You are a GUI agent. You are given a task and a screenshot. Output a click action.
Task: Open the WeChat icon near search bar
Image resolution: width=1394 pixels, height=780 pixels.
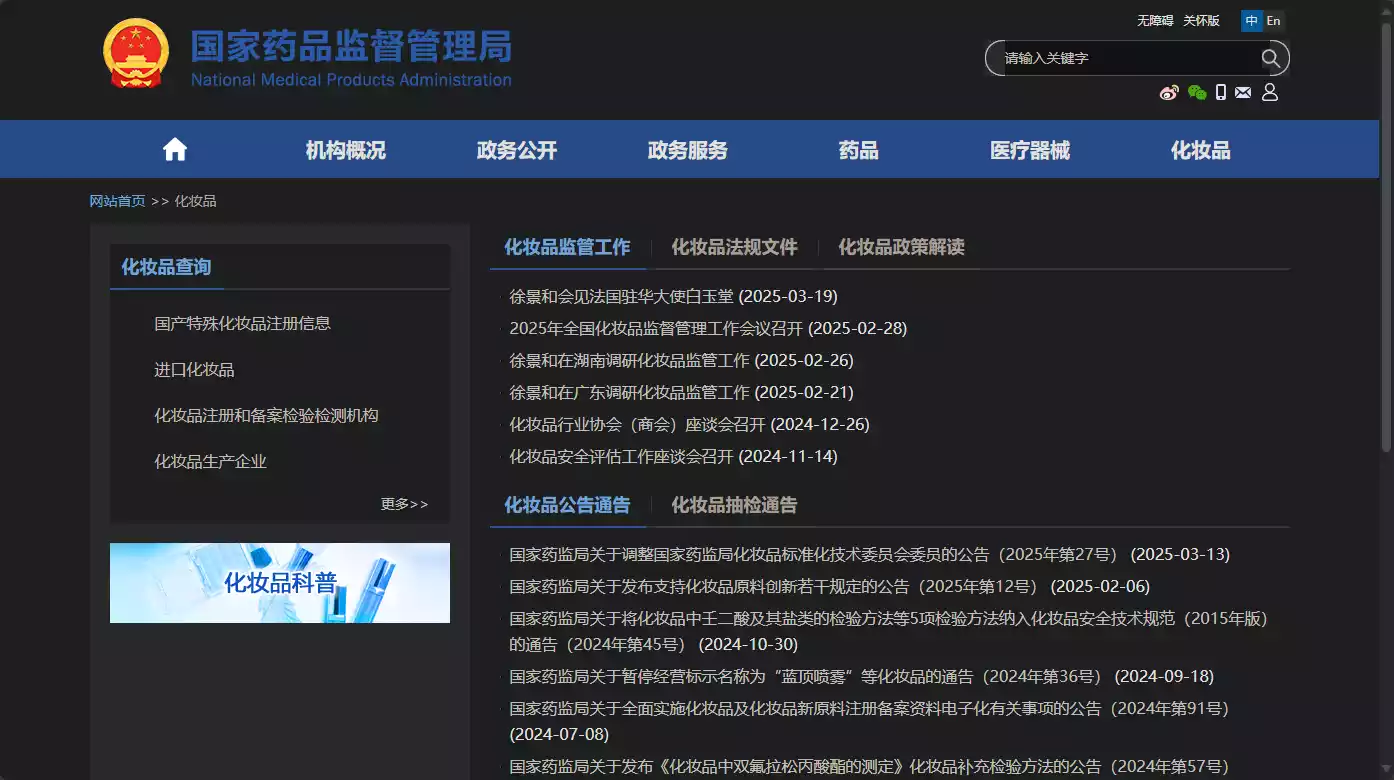click(1196, 92)
